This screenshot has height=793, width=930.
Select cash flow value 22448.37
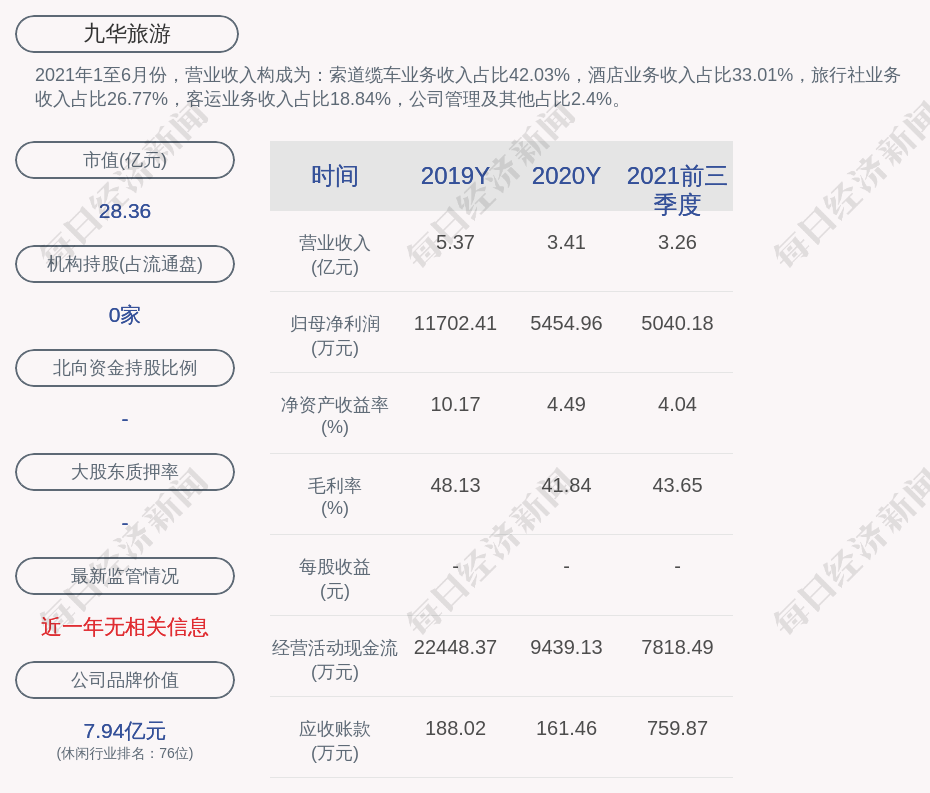455,647
